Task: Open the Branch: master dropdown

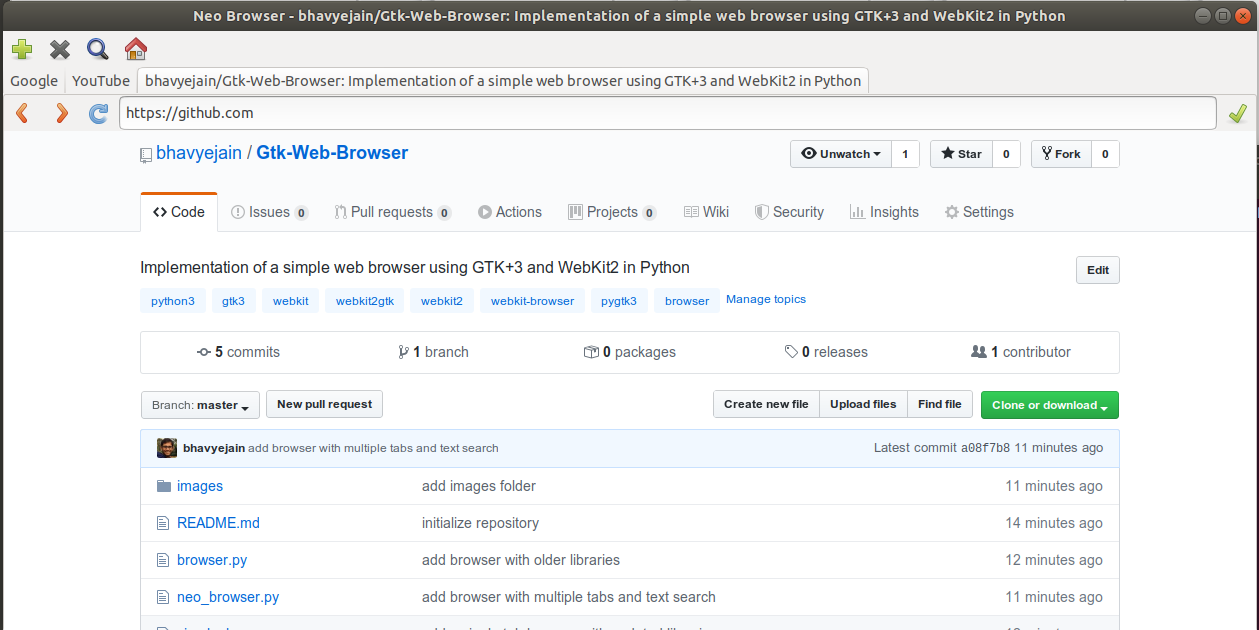Action: [x=200, y=405]
